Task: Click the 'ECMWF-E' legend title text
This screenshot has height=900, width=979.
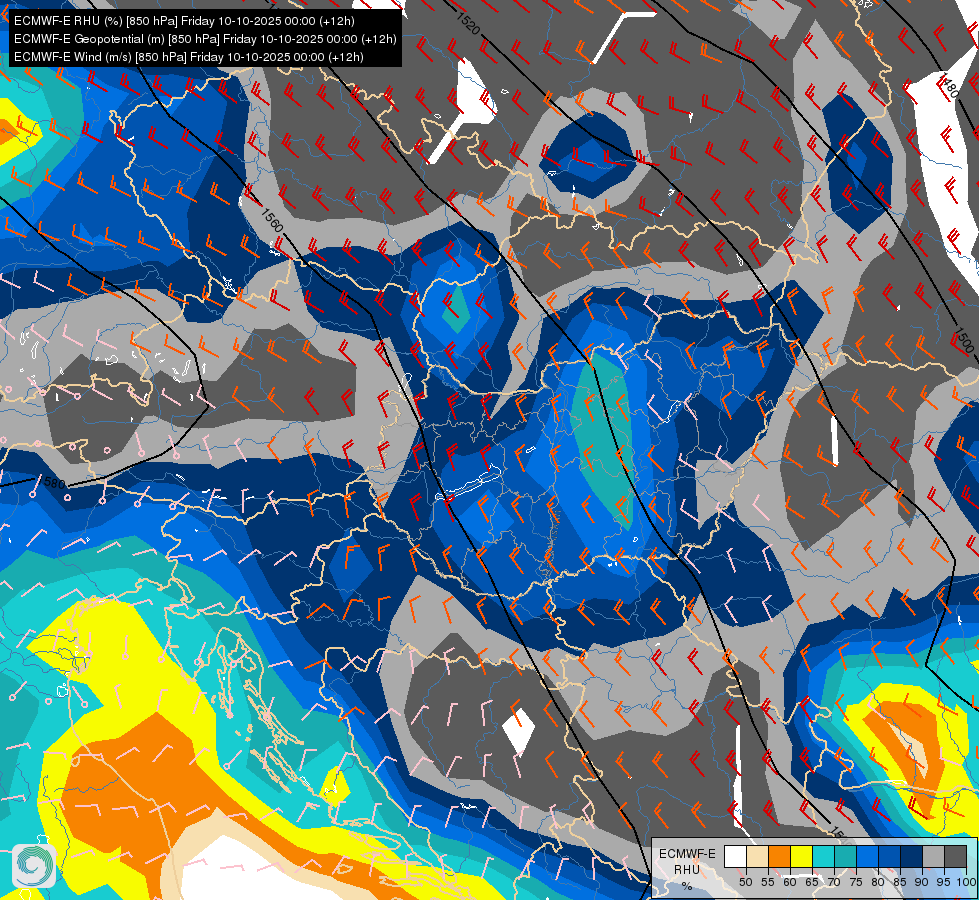Action: 687,854
